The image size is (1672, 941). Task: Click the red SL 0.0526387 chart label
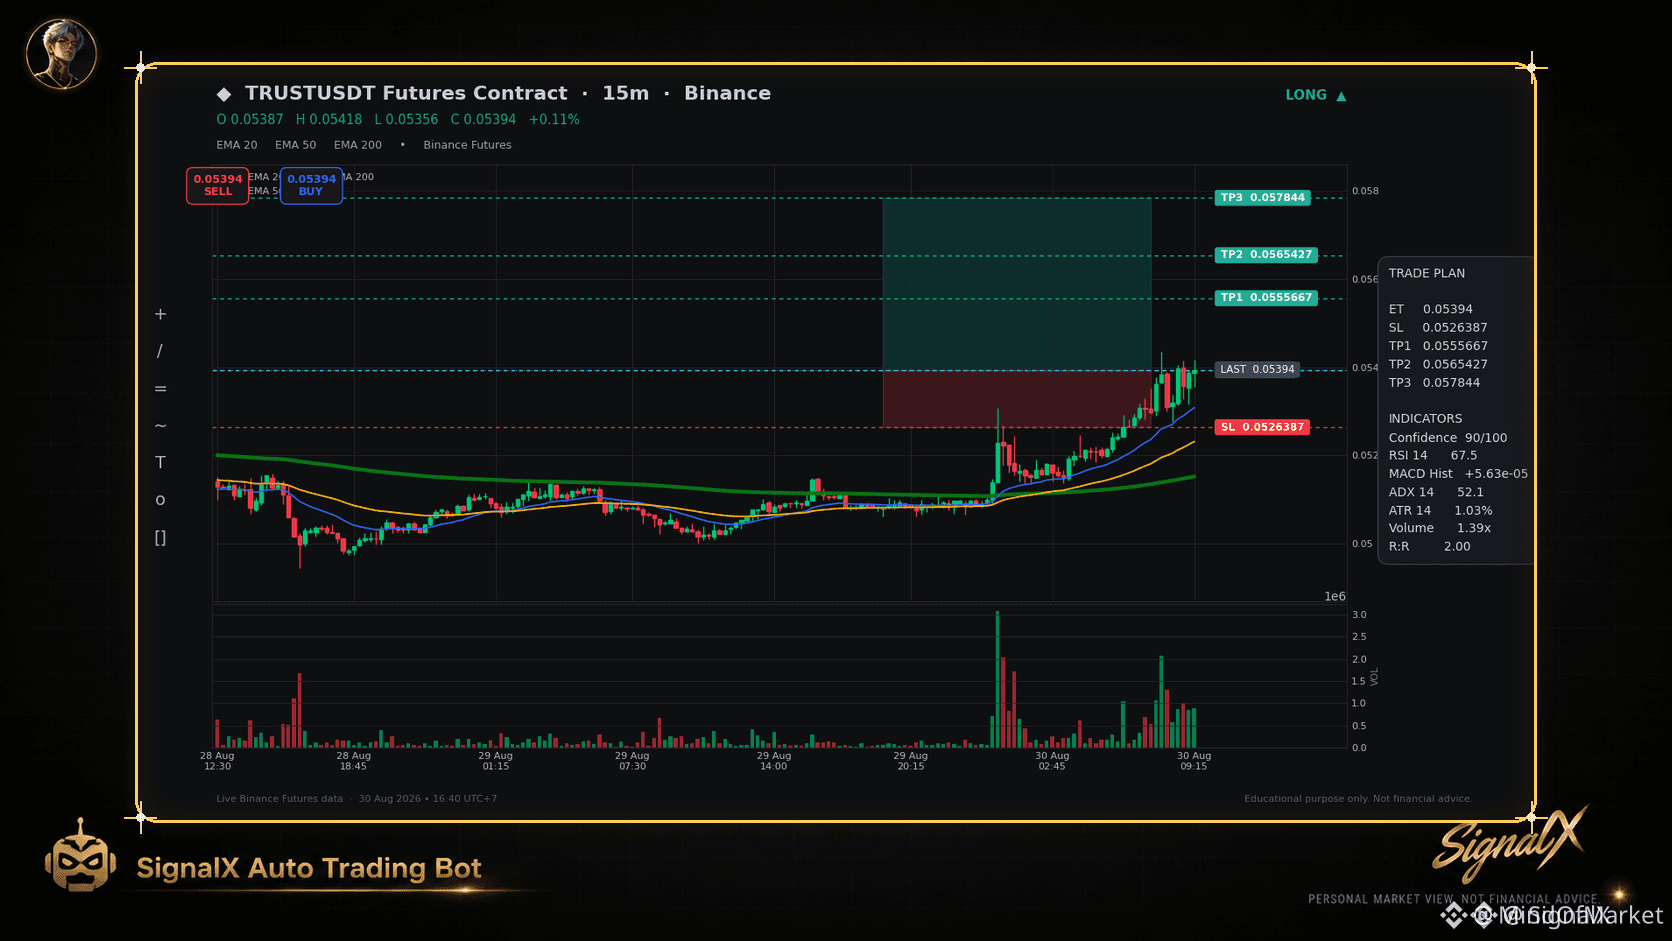(x=1262, y=427)
